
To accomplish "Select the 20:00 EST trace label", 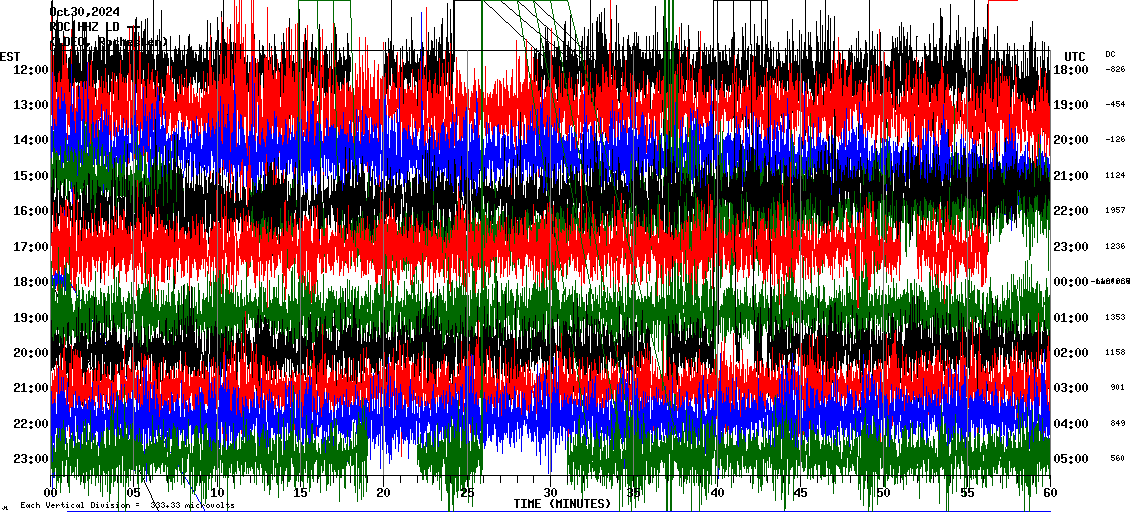I will click(31, 353).
